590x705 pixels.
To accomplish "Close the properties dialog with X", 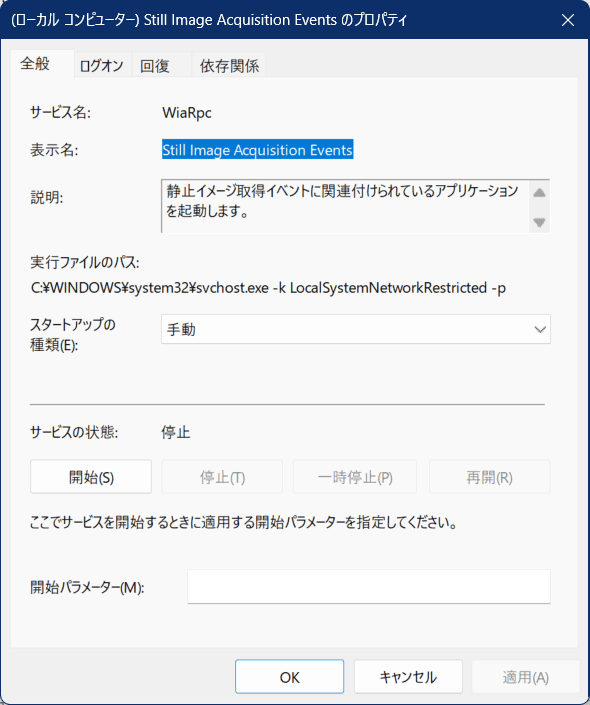I will [x=568, y=20].
